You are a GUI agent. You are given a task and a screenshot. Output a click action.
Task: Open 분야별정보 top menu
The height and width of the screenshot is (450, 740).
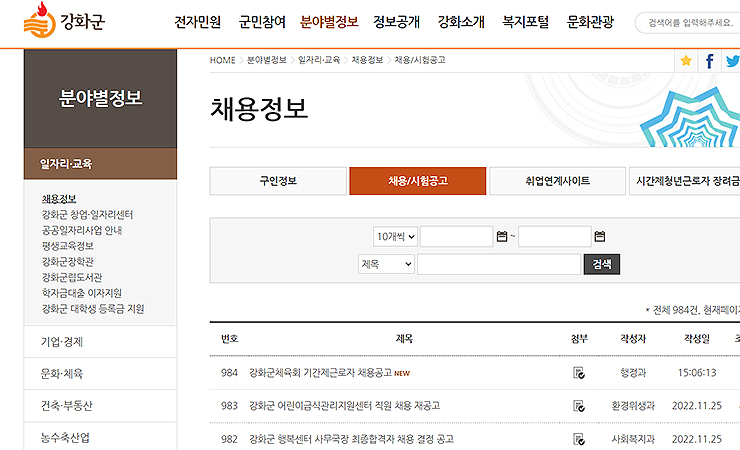click(x=329, y=22)
